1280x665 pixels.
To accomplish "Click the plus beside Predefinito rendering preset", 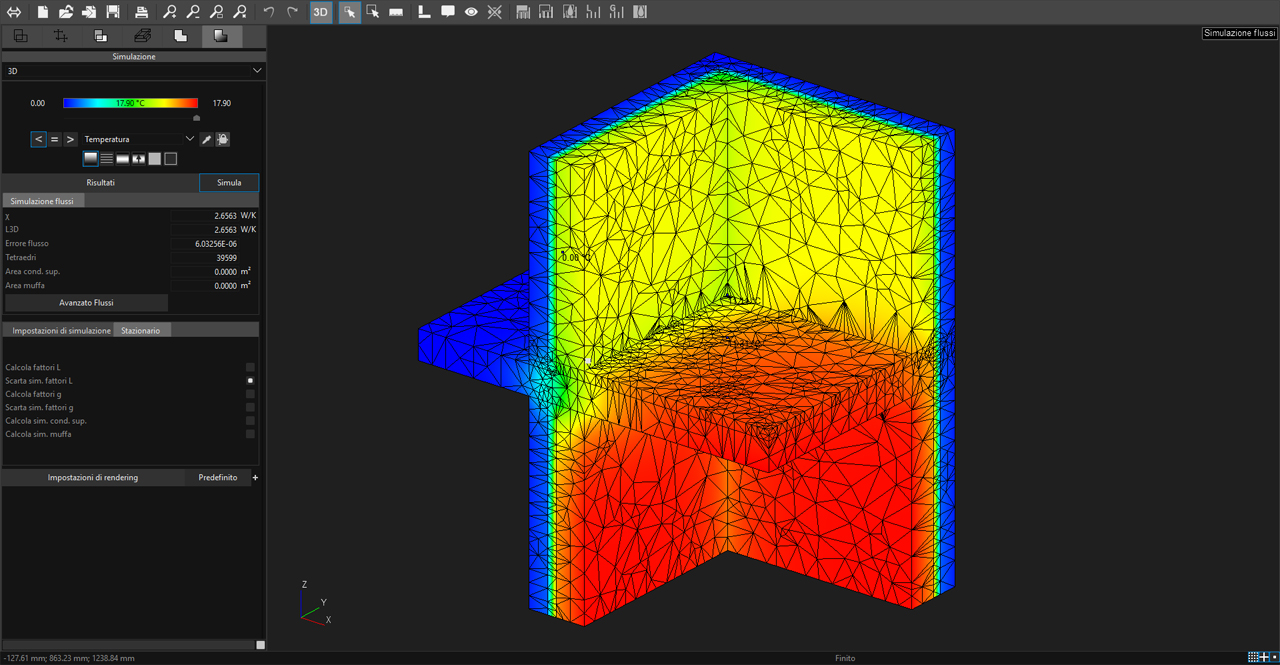I will pos(255,478).
